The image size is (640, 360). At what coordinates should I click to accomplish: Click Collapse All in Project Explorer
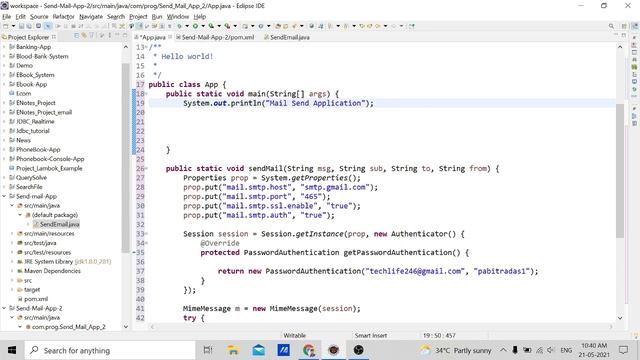click(x=76, y=36)
